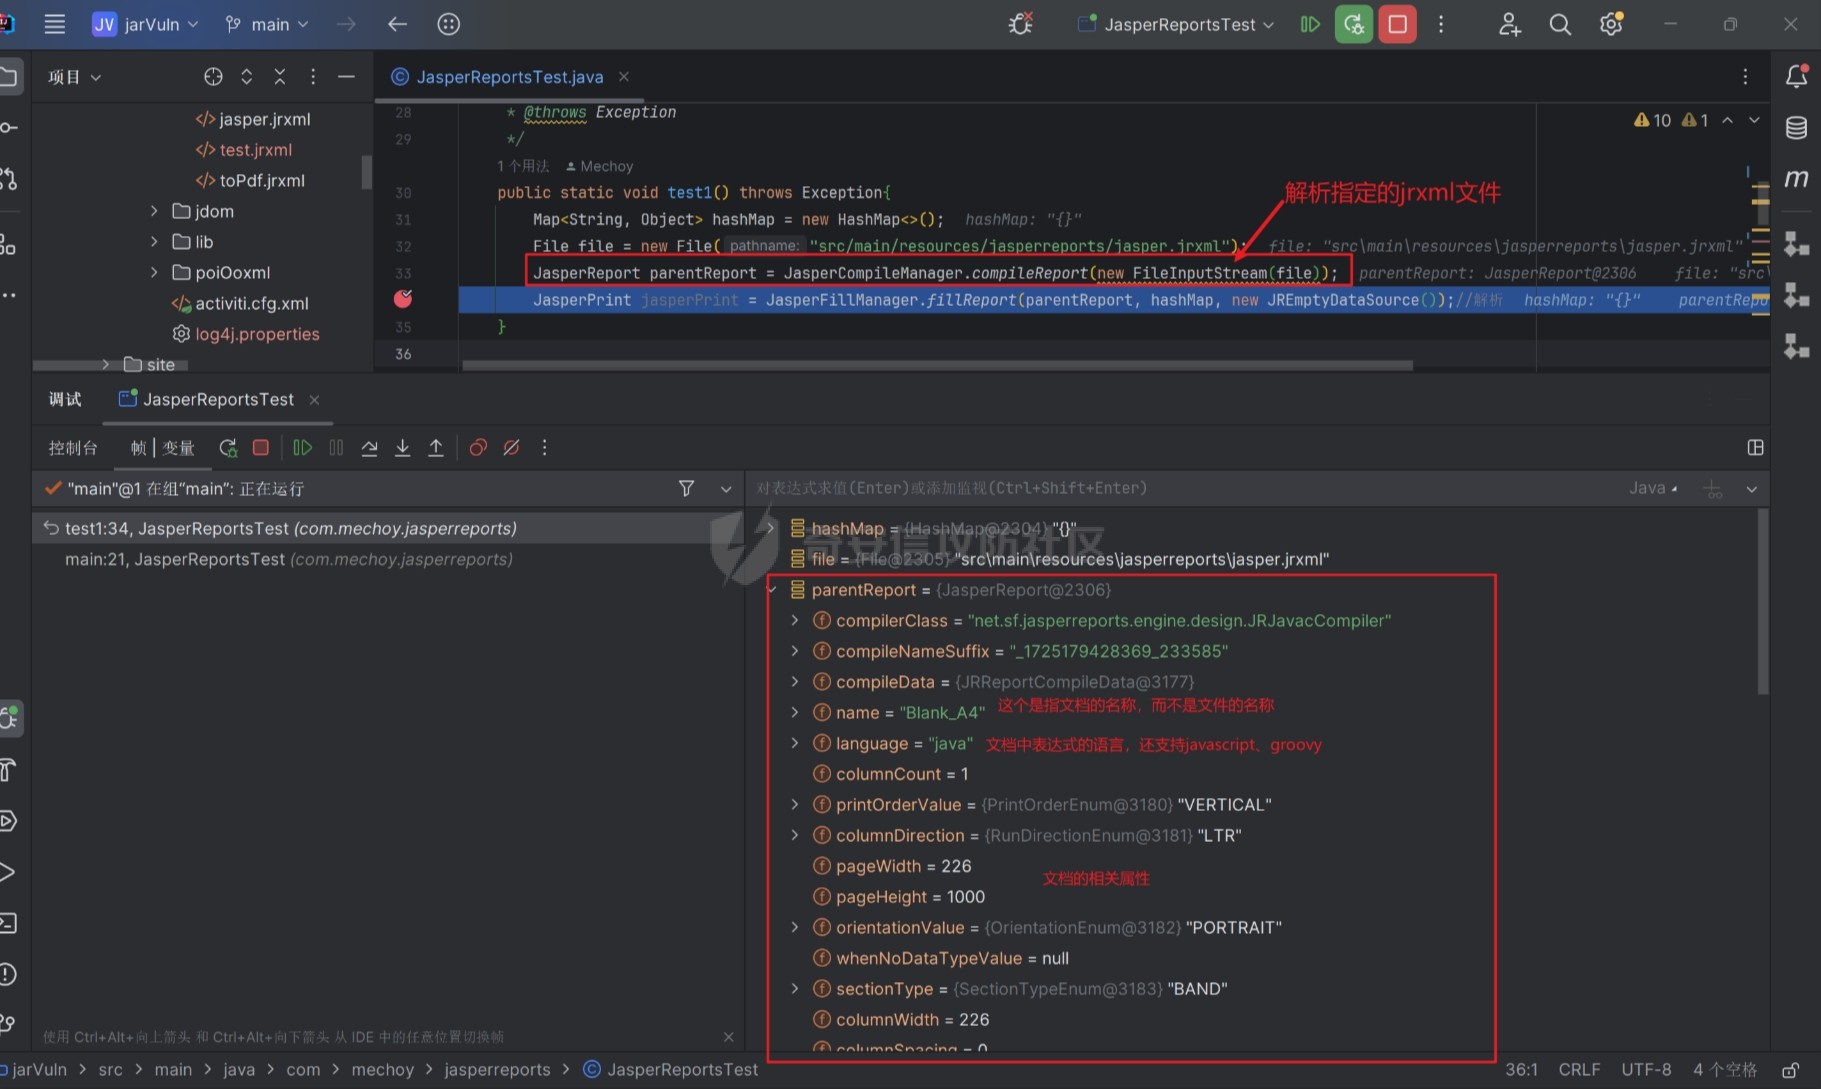Screen dimensions: 1821x1089
Task: Expand the lib folder
Action: pos(154,242)
